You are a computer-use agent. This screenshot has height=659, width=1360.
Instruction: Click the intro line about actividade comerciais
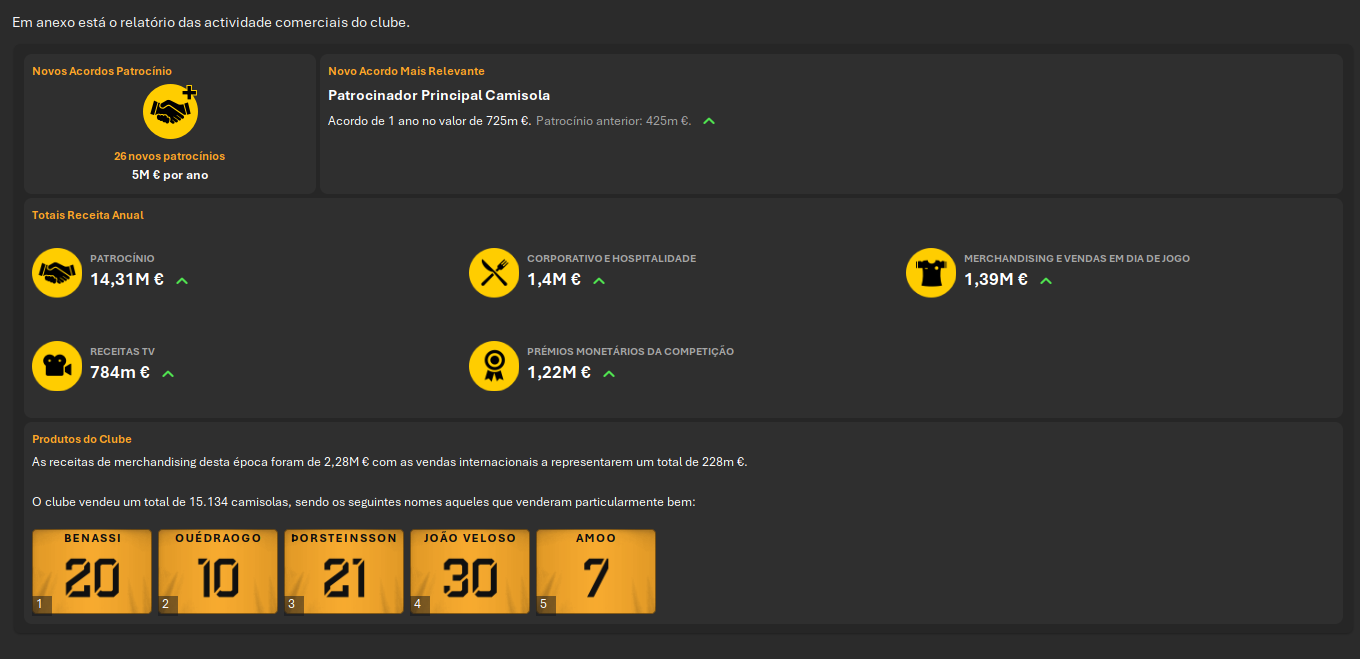pyautogui.click(x=211, y=22)
